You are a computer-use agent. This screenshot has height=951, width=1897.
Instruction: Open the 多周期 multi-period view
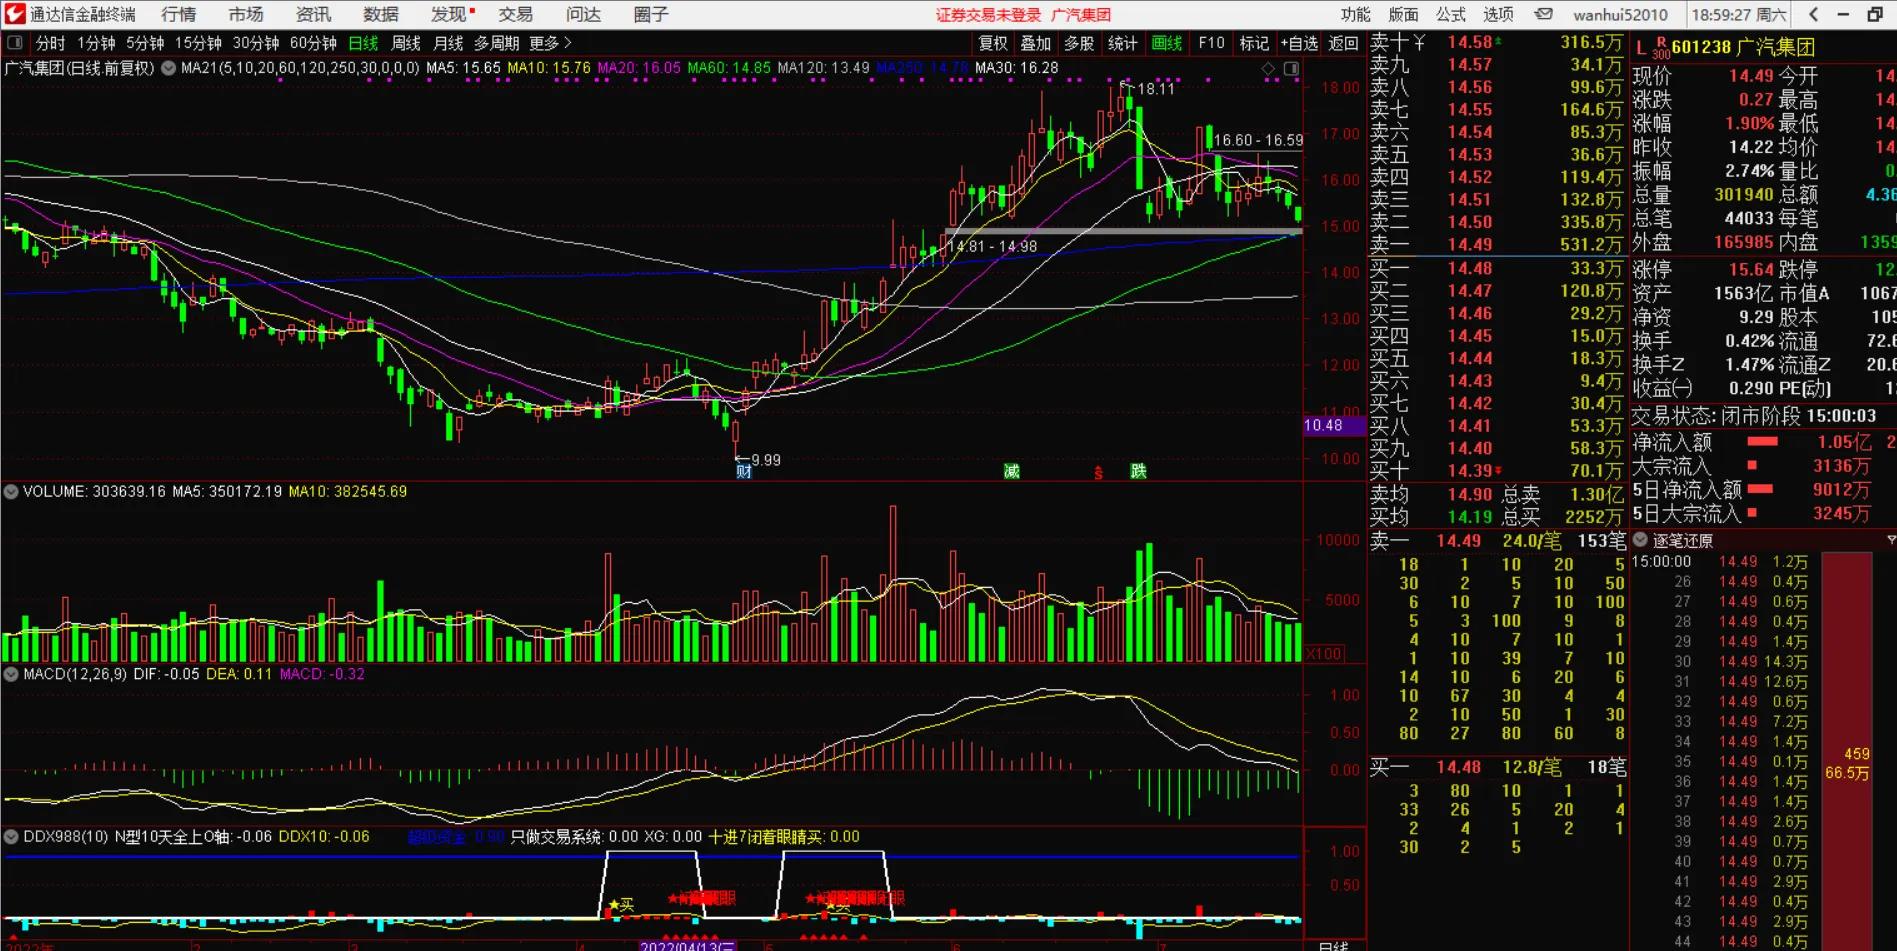pyautogui.click(x=496, y=43)
